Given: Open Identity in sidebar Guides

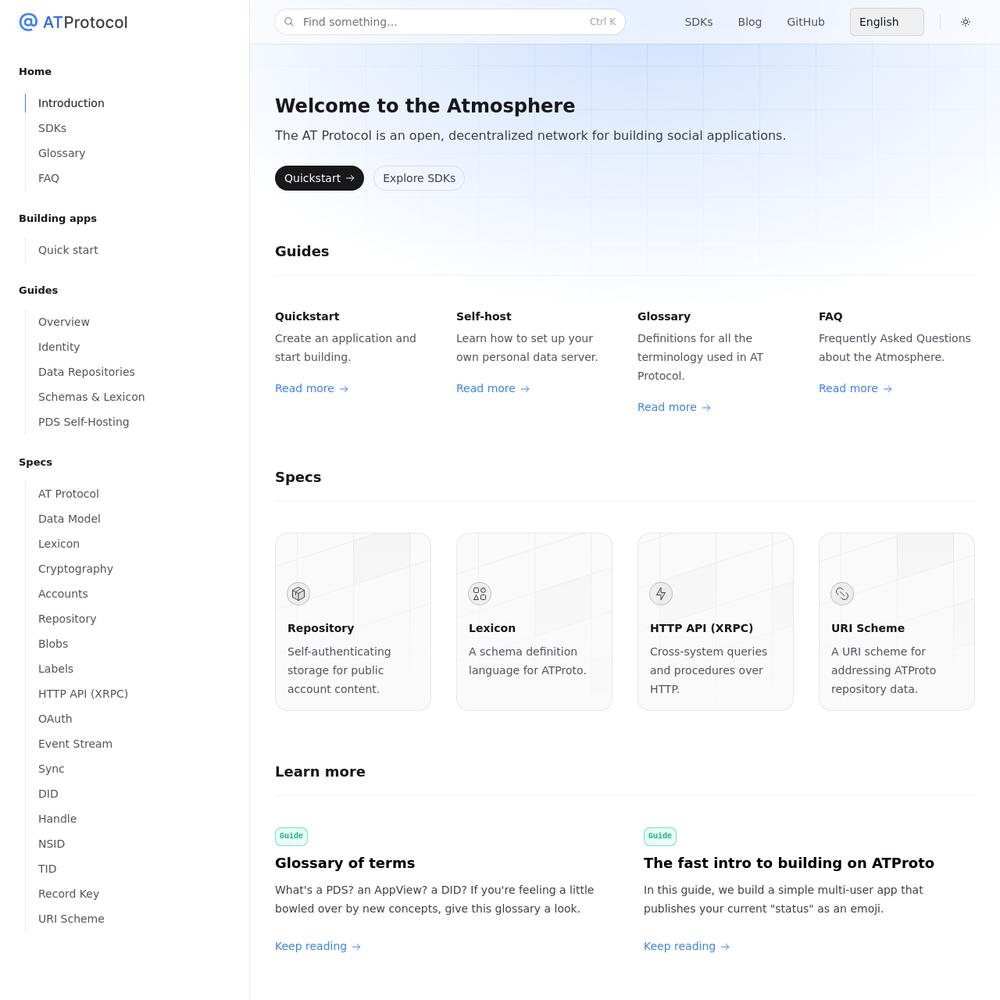Looking at the screenshot, I should point(59,347).
